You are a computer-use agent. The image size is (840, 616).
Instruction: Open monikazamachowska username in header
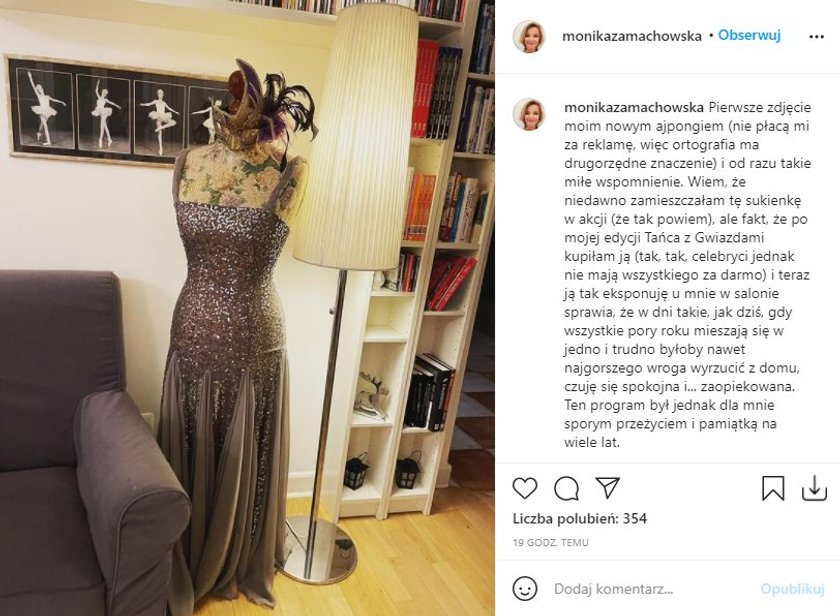click(x=632, y=36)
